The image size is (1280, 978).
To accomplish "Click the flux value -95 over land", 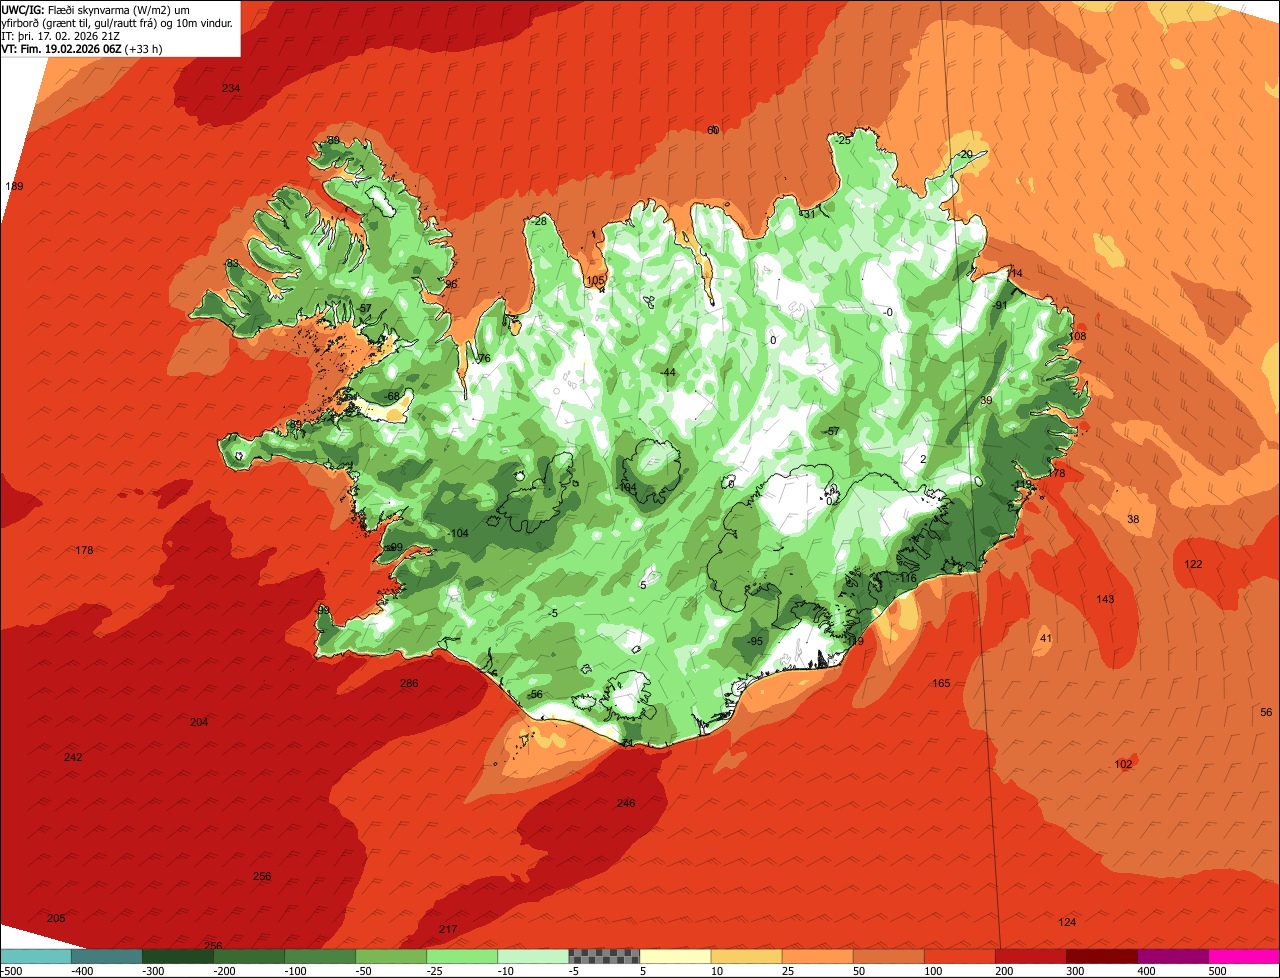I will pos(754,641).
